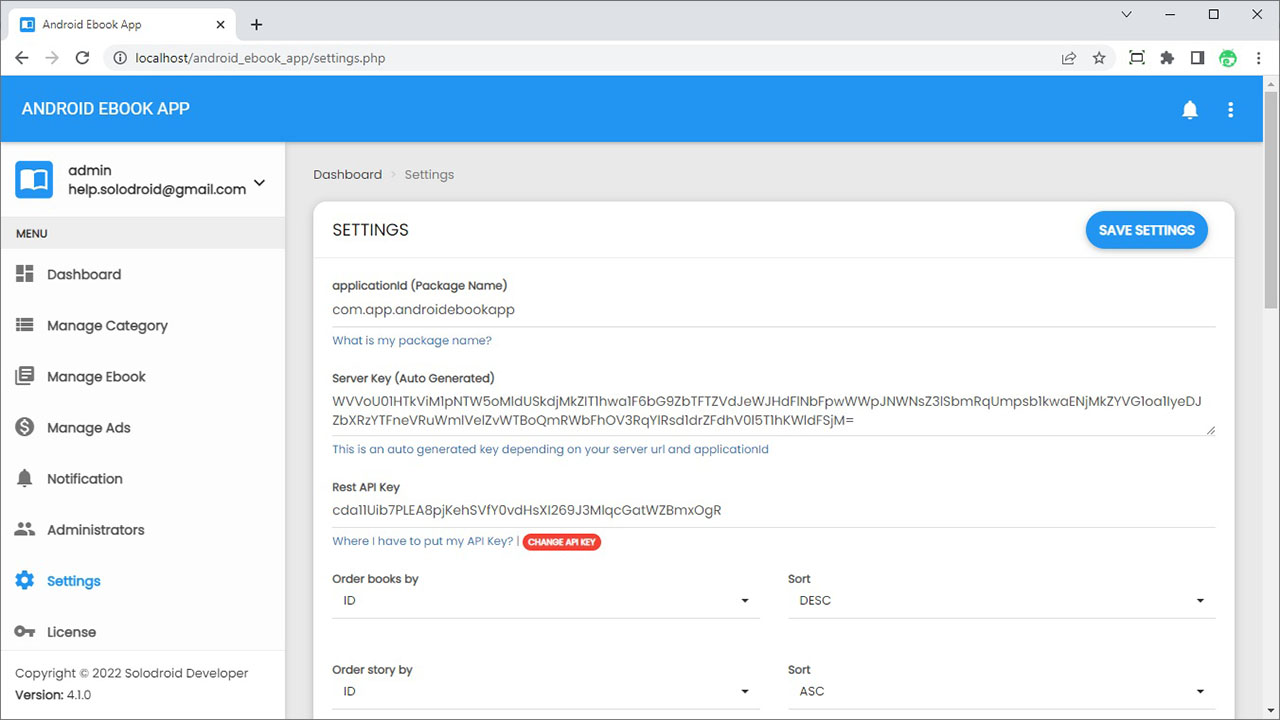This screenshot has height=720, width=1280.
Task: Open the Order books by dropdown
Action: pos(545,601)
